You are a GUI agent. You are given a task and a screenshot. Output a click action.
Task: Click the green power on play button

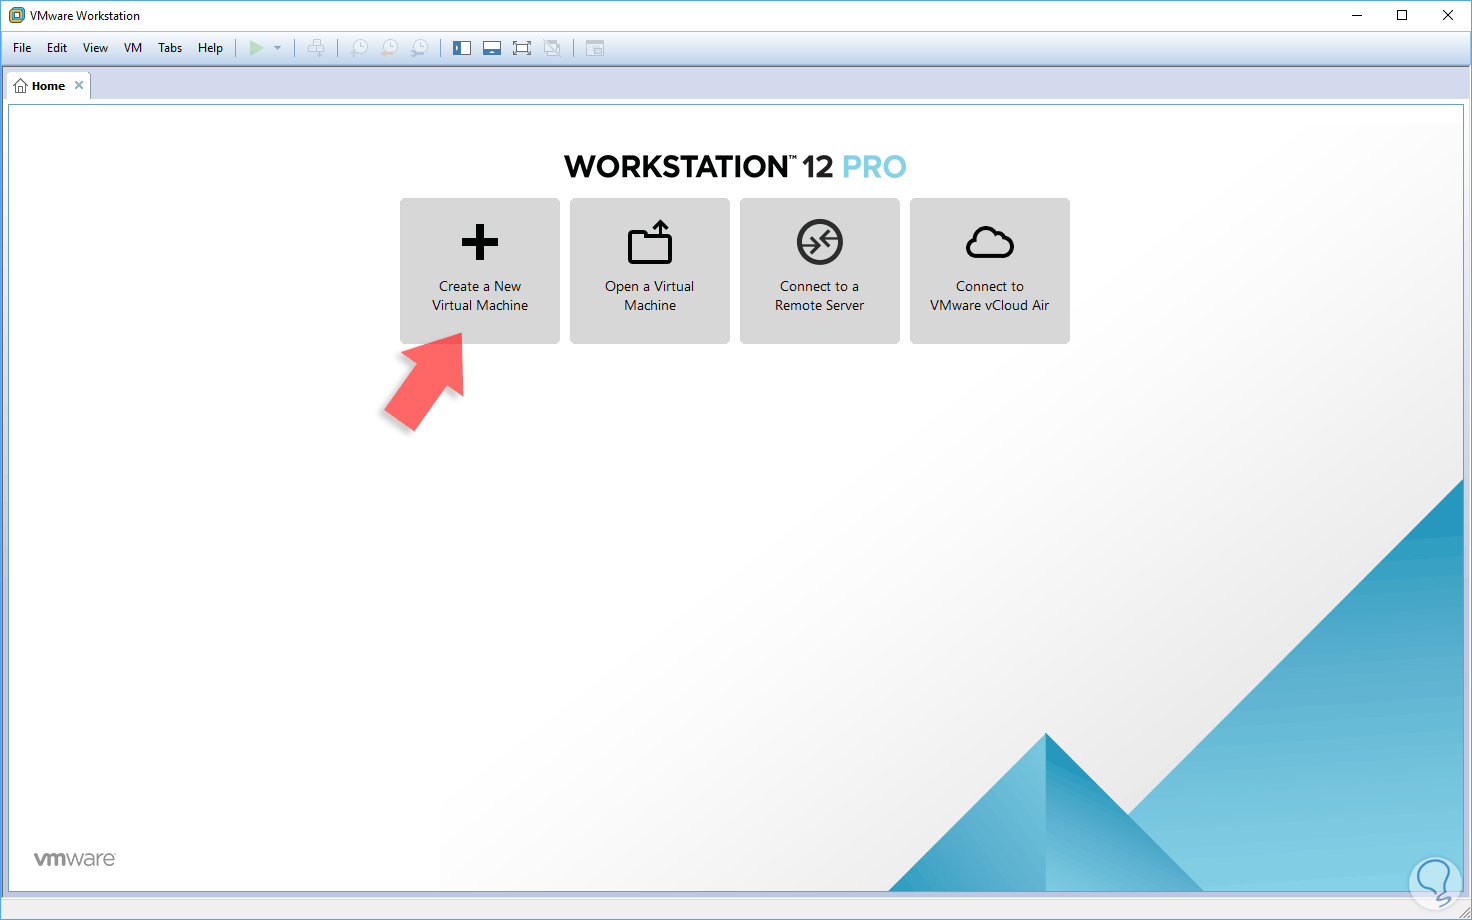pos(257,48)
